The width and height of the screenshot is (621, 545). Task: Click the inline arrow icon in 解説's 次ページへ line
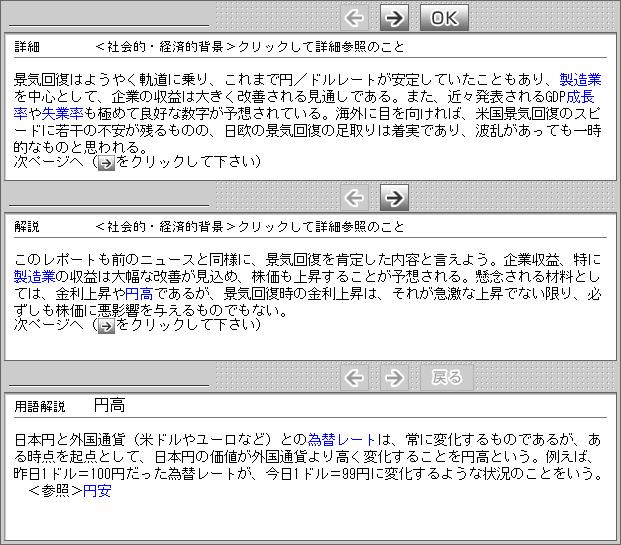[x=106, y=326]
